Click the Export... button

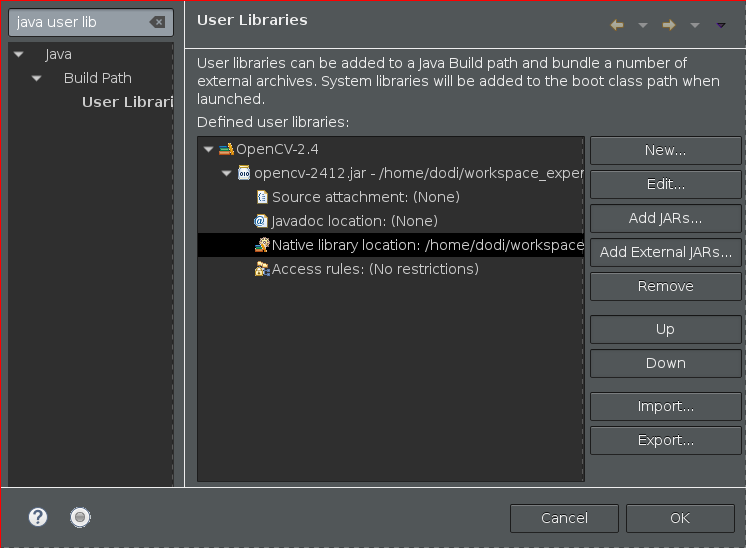(666, 440)
